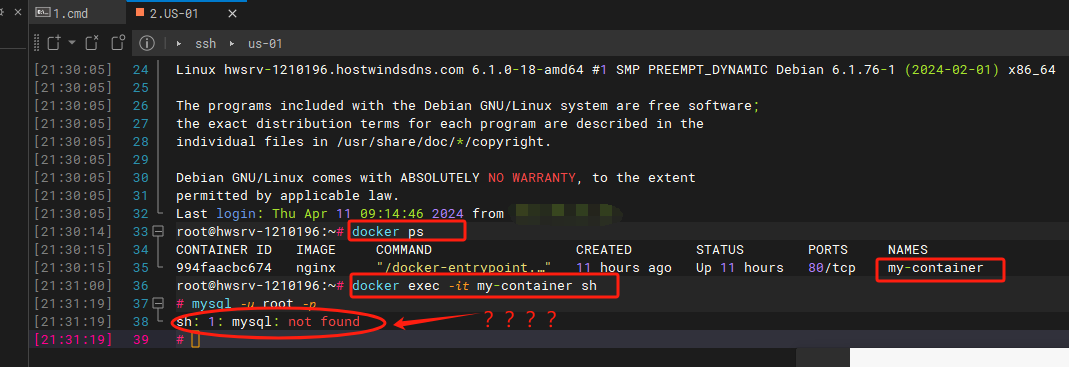Click the toolbar drag handle grip

(x=35, y=43)
